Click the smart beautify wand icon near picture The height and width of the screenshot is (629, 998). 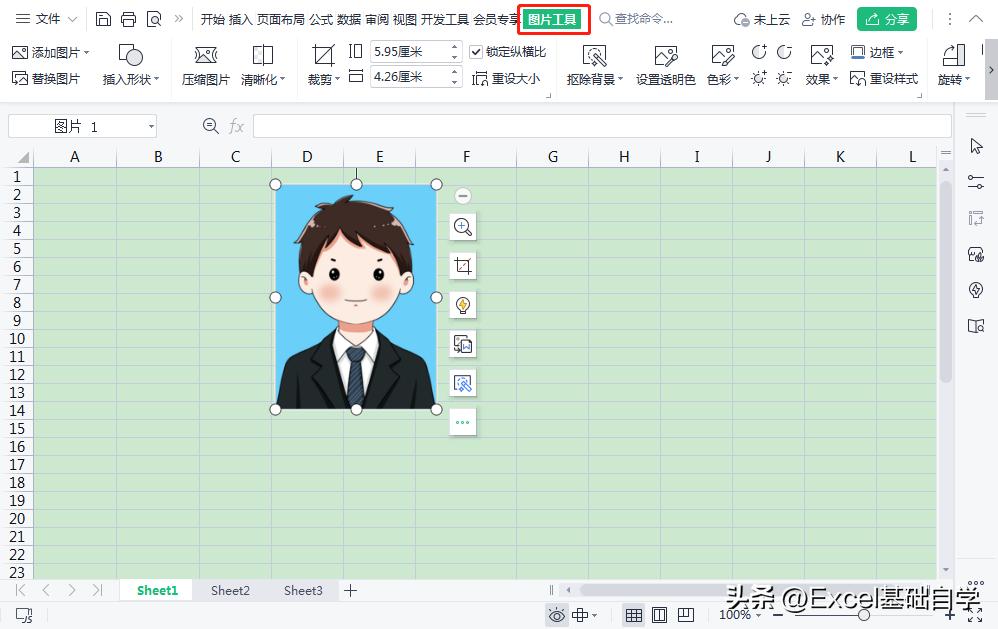(x=462, y=304)
